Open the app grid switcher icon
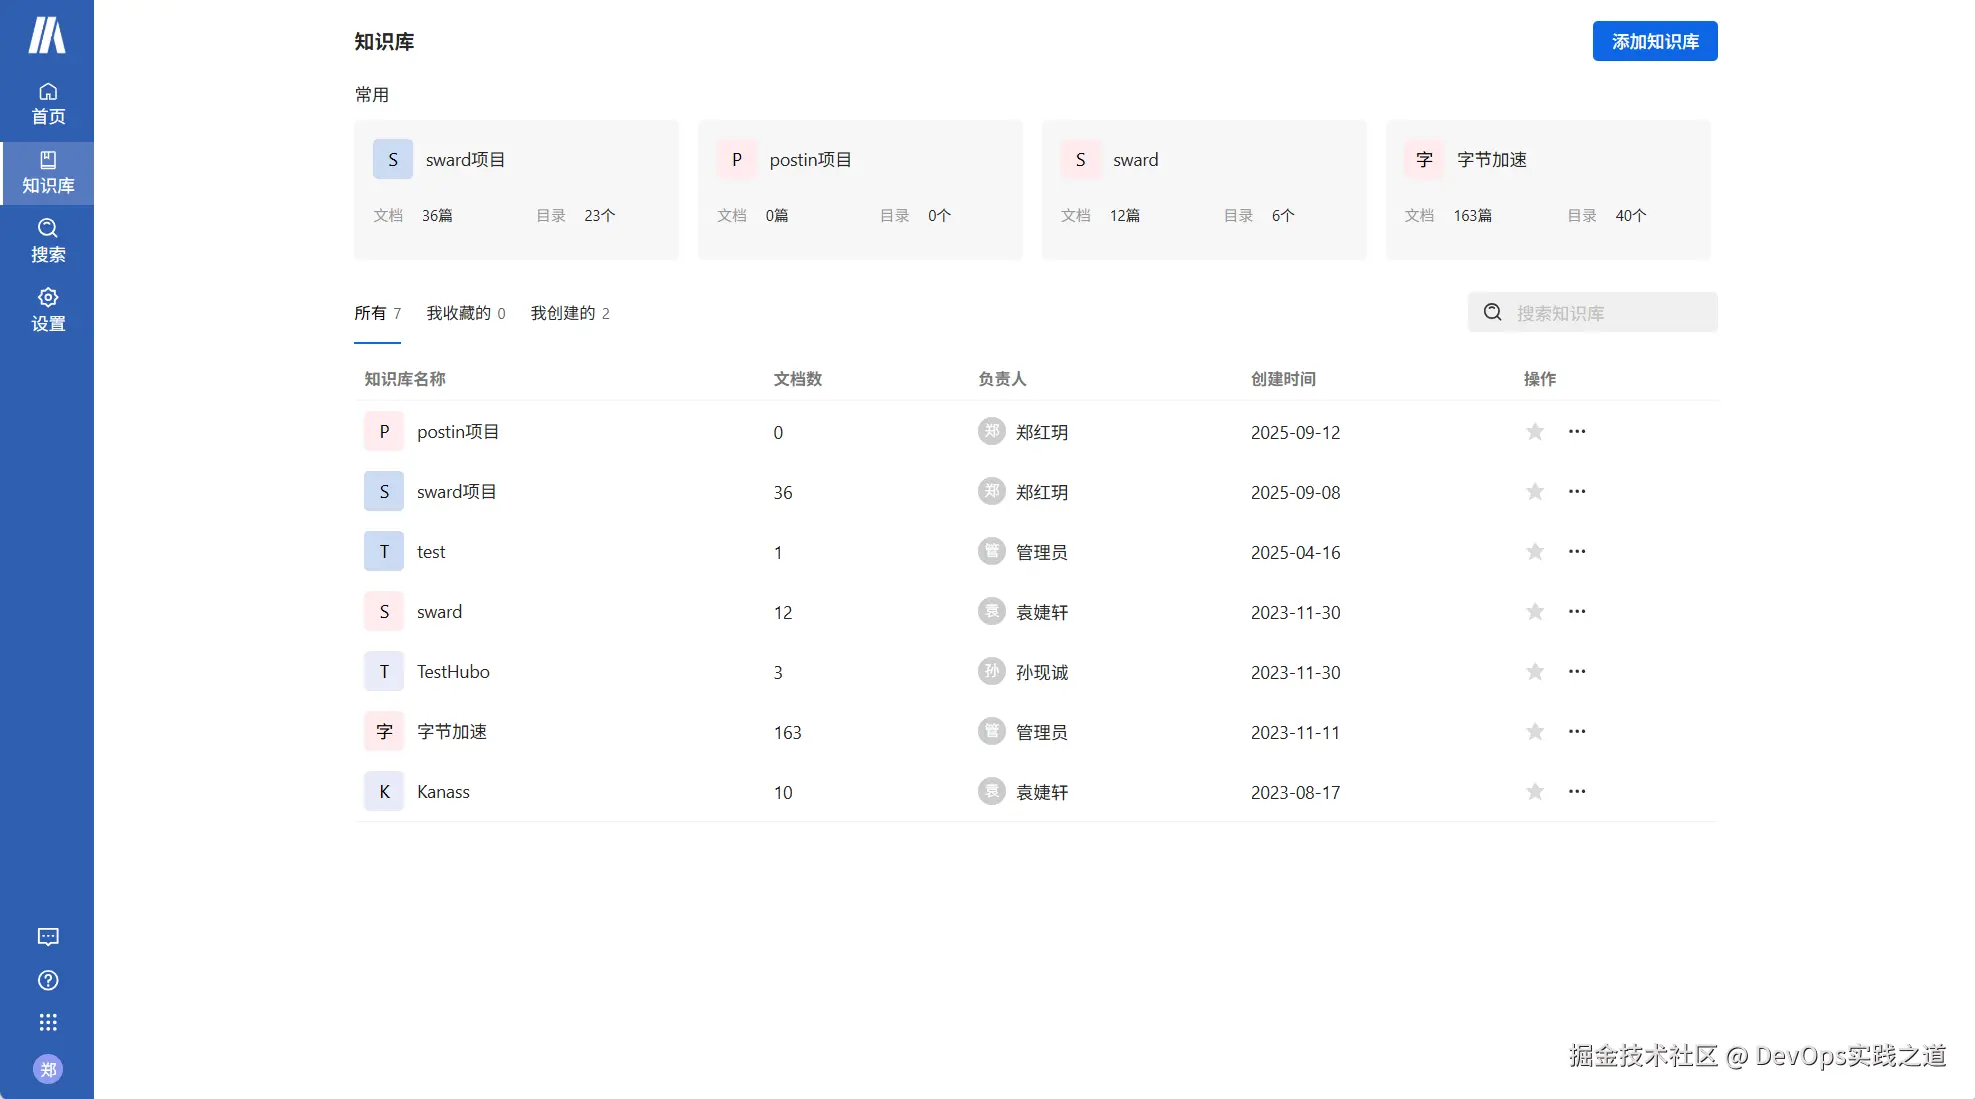Screen dimensions: 1975x1099 point(47,1022)
